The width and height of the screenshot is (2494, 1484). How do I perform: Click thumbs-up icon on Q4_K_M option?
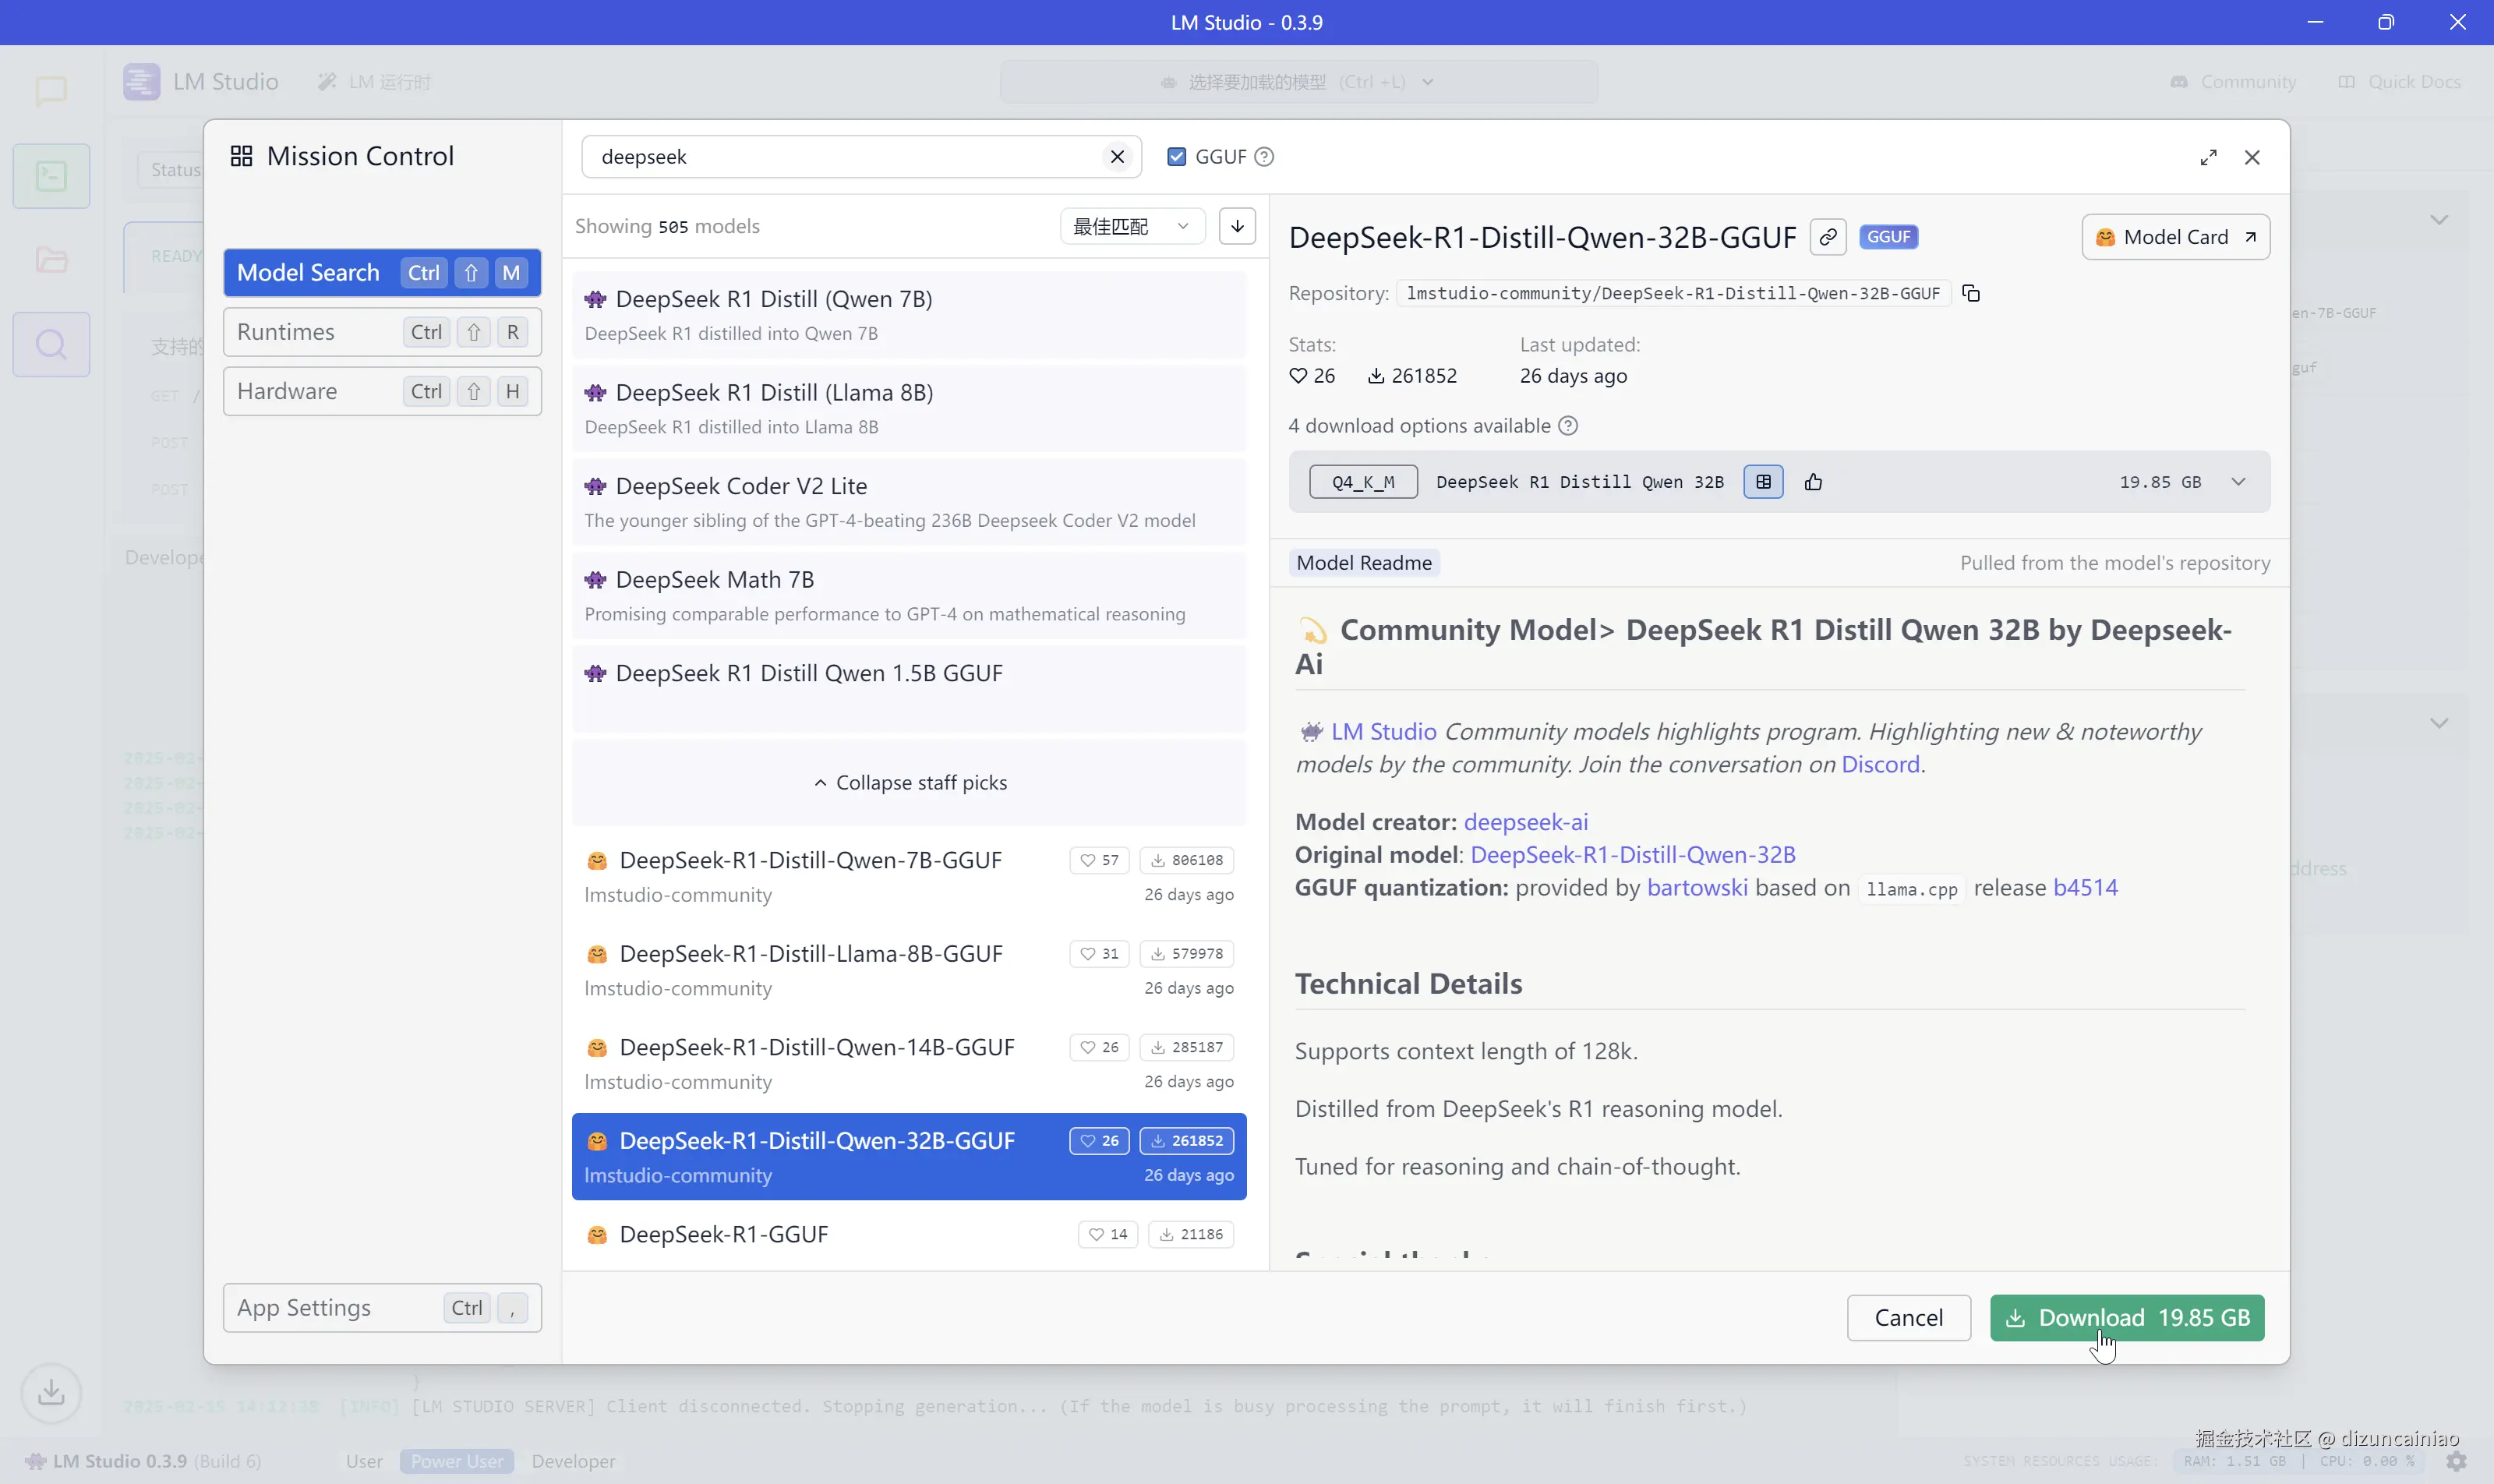pos(1813,482)
